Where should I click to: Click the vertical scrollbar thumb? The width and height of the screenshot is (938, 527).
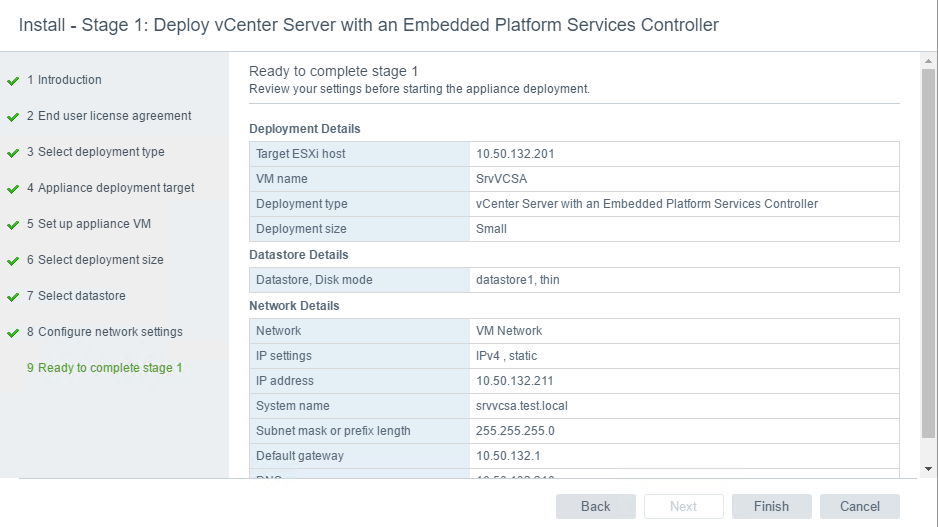point(928,254)
